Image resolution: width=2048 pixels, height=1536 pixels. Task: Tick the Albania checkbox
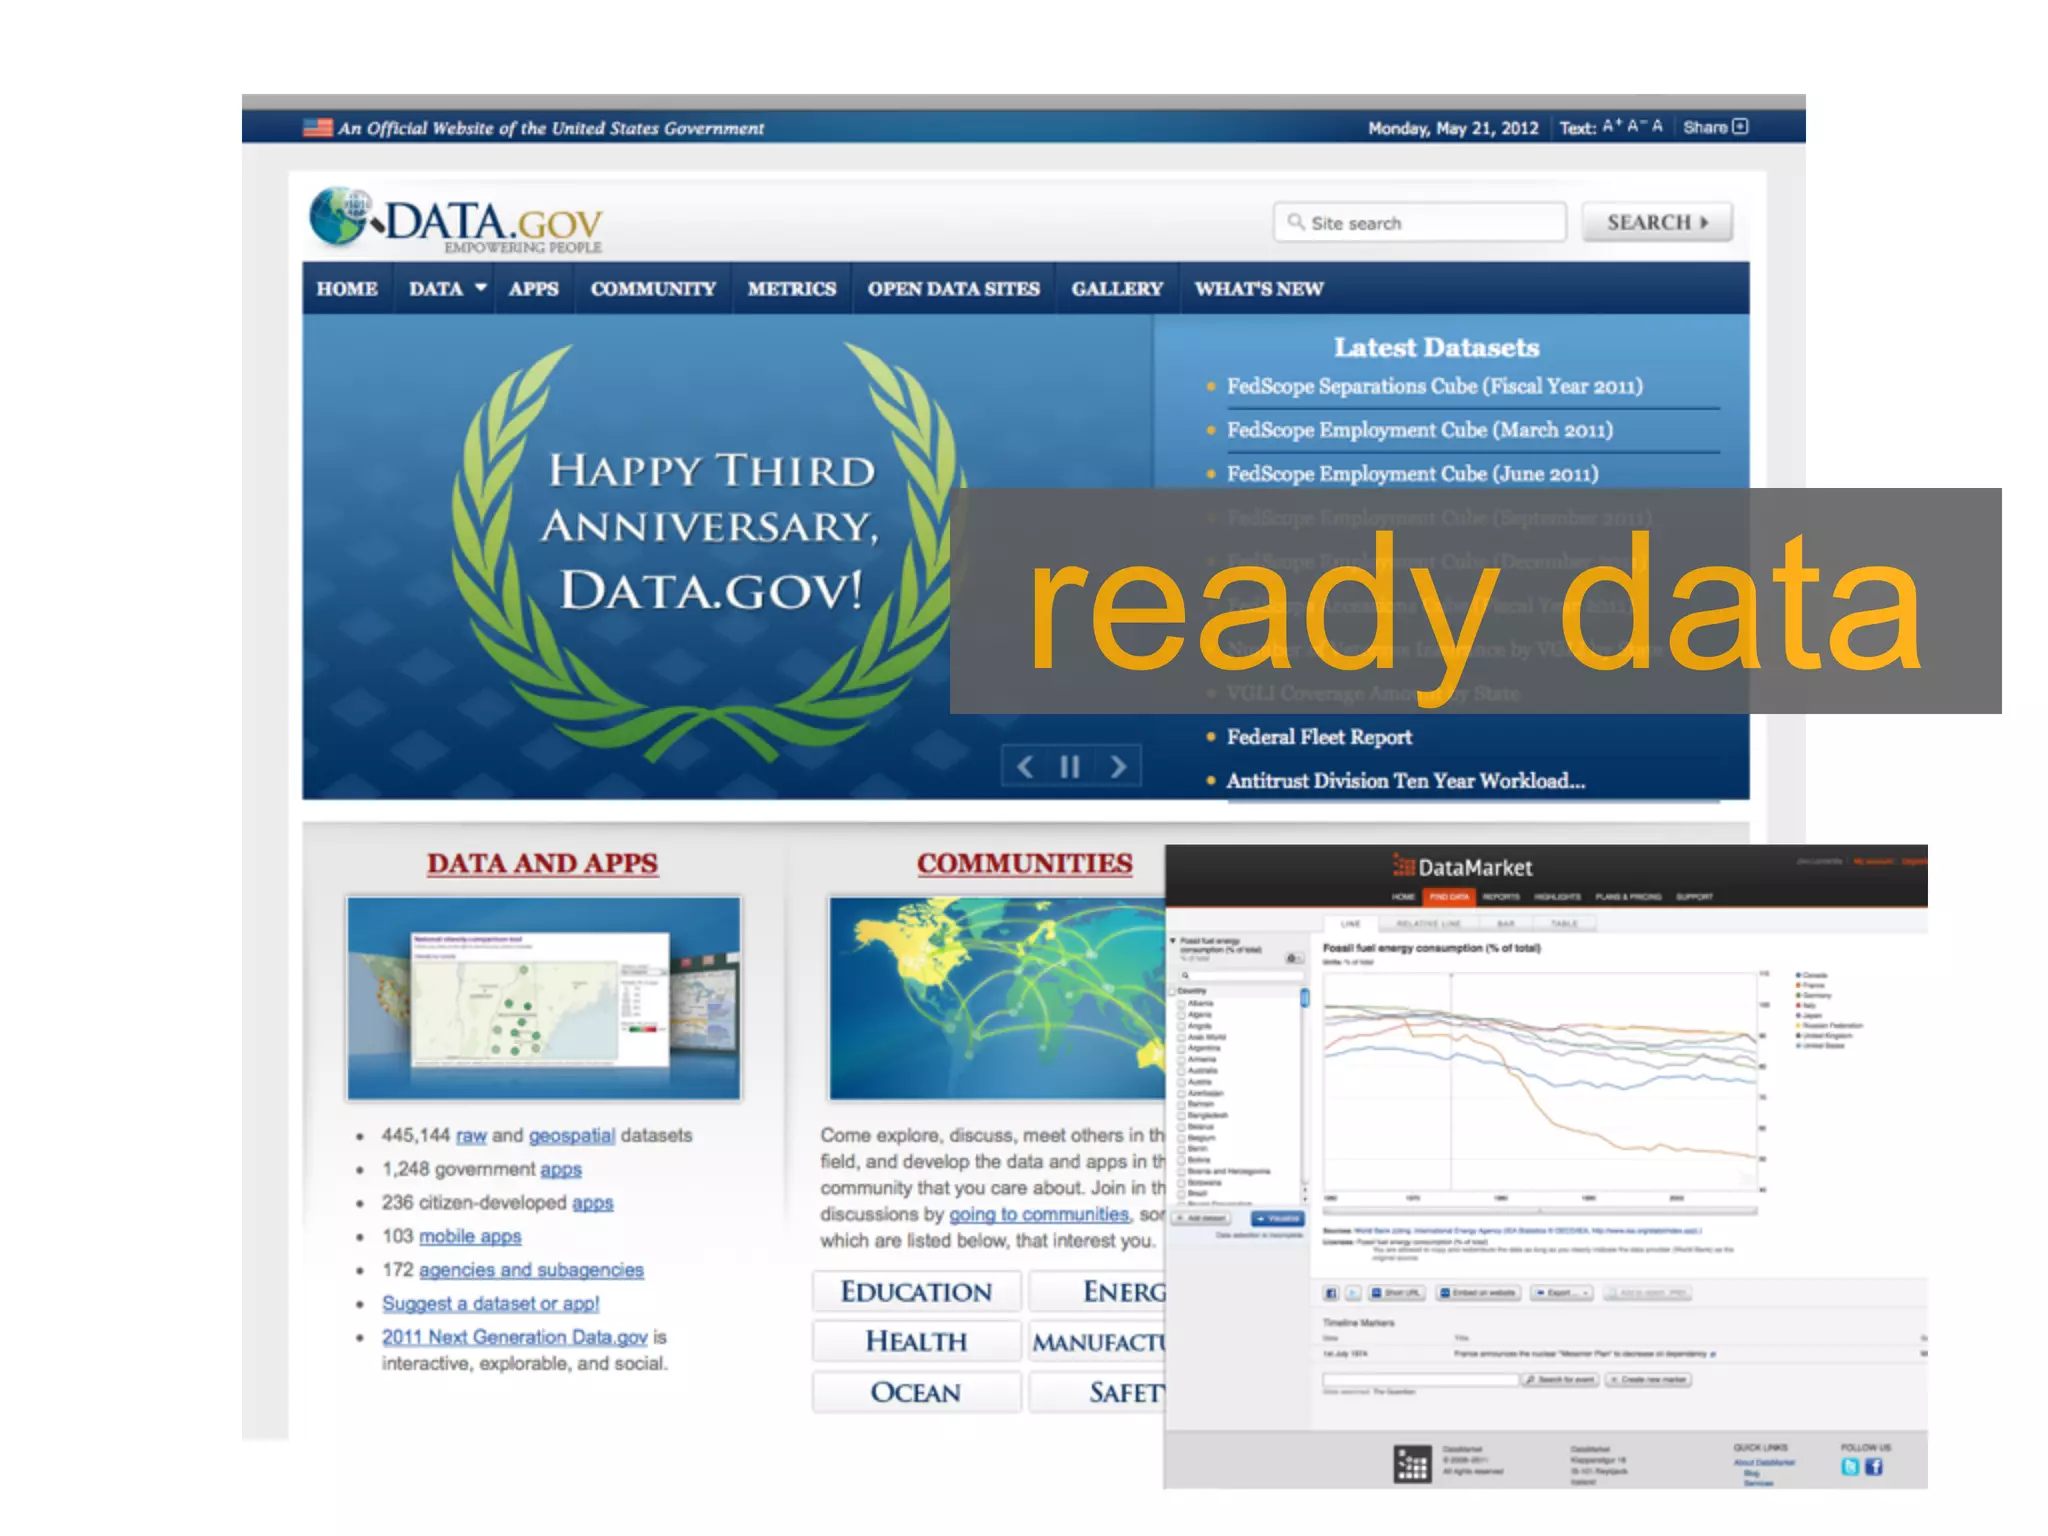click(1181, 1003)
